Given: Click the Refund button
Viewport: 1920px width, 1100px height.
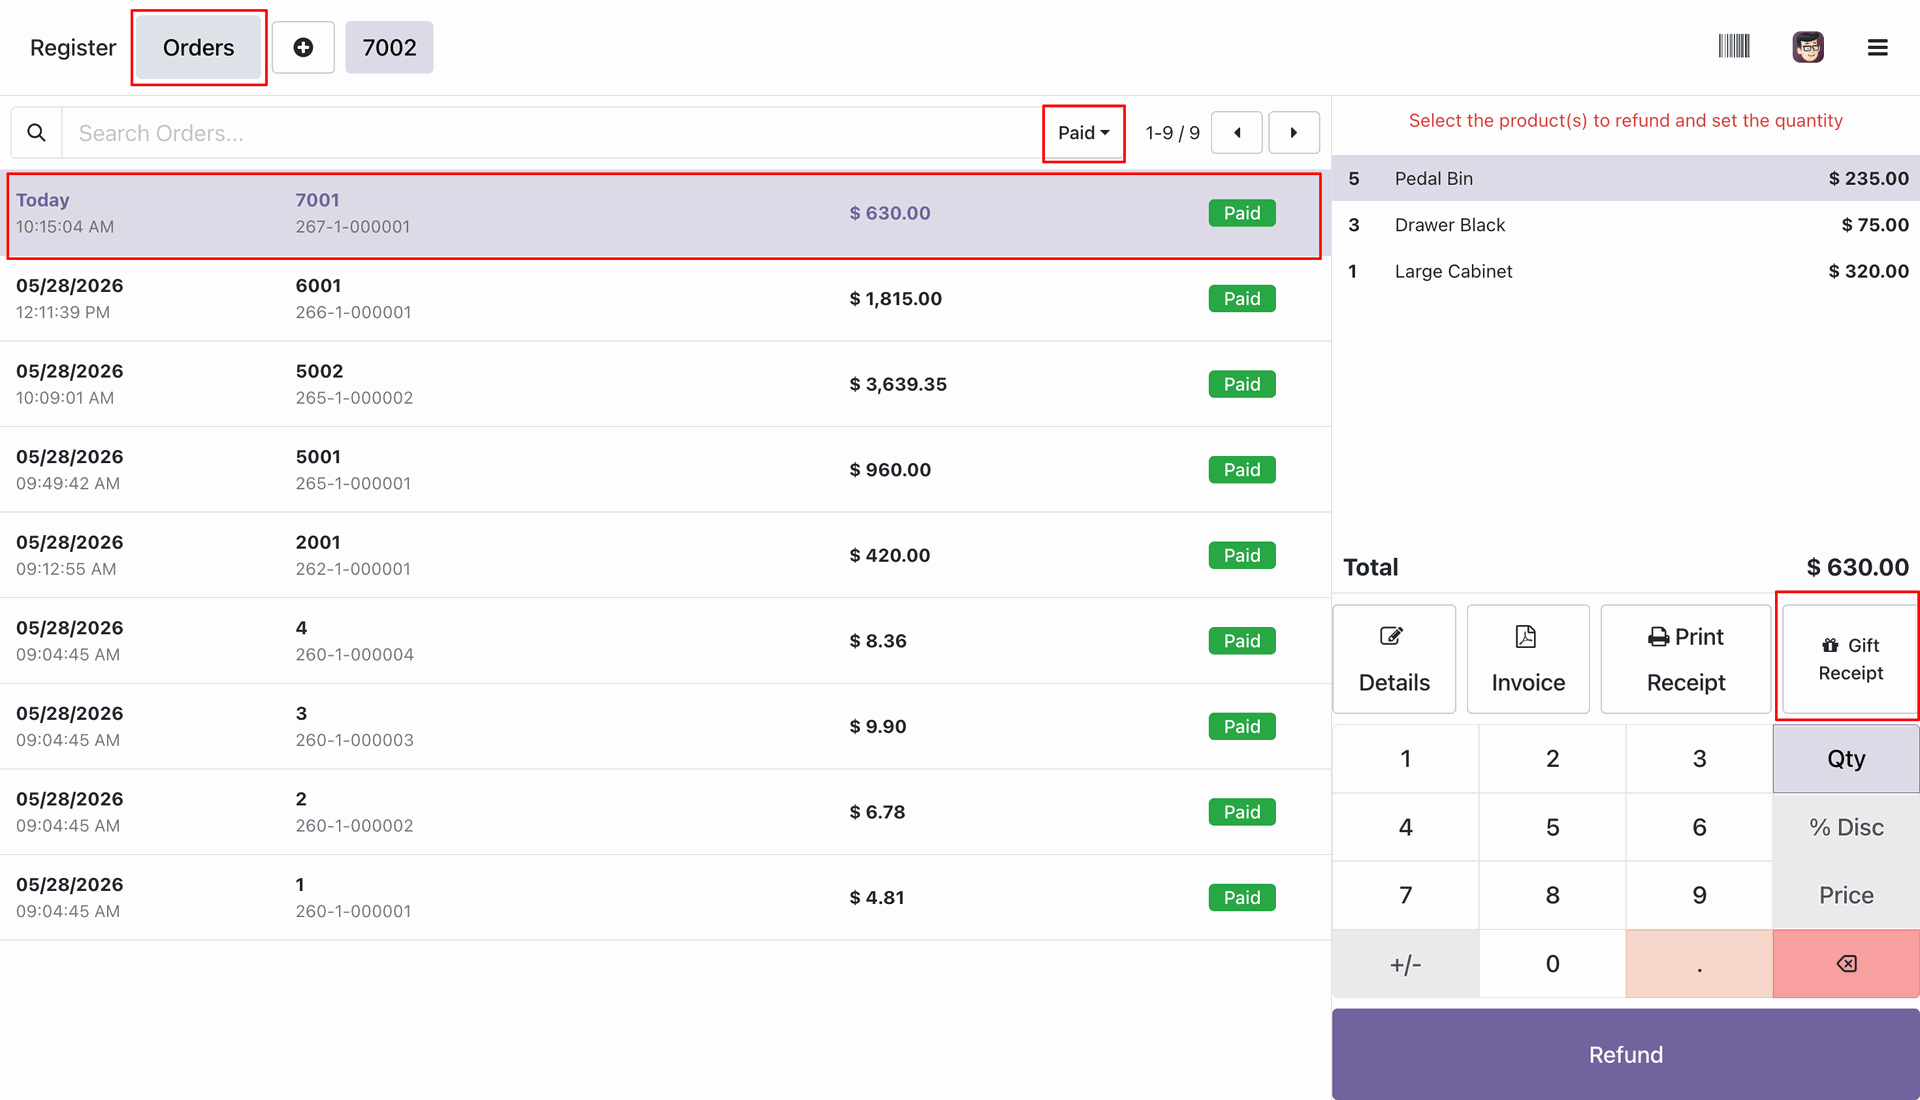Looking at the screenshot, I should [1626, 1054].
